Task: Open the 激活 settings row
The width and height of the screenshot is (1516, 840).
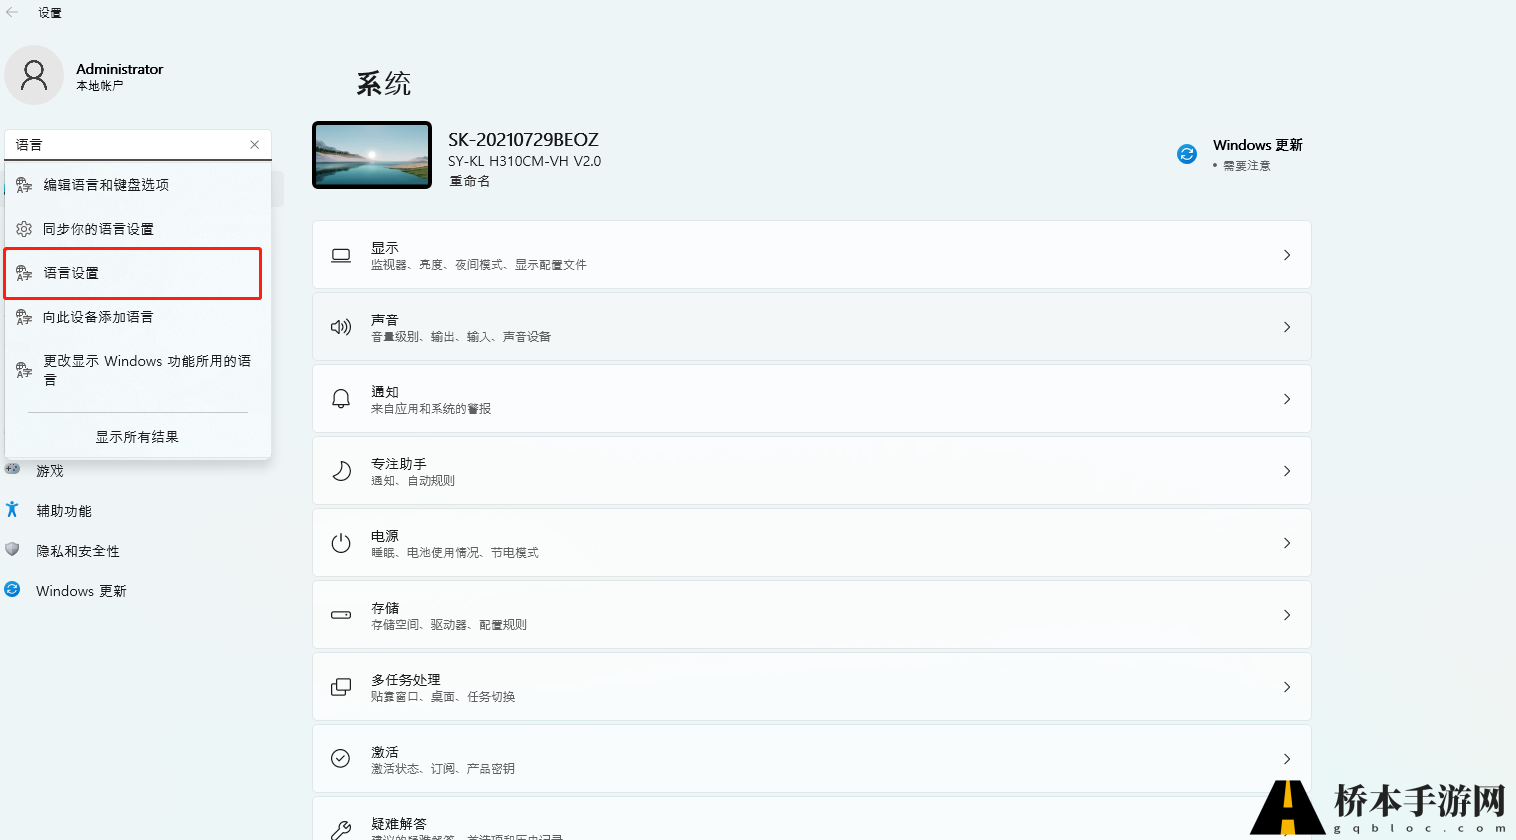Action: (811, 759)
